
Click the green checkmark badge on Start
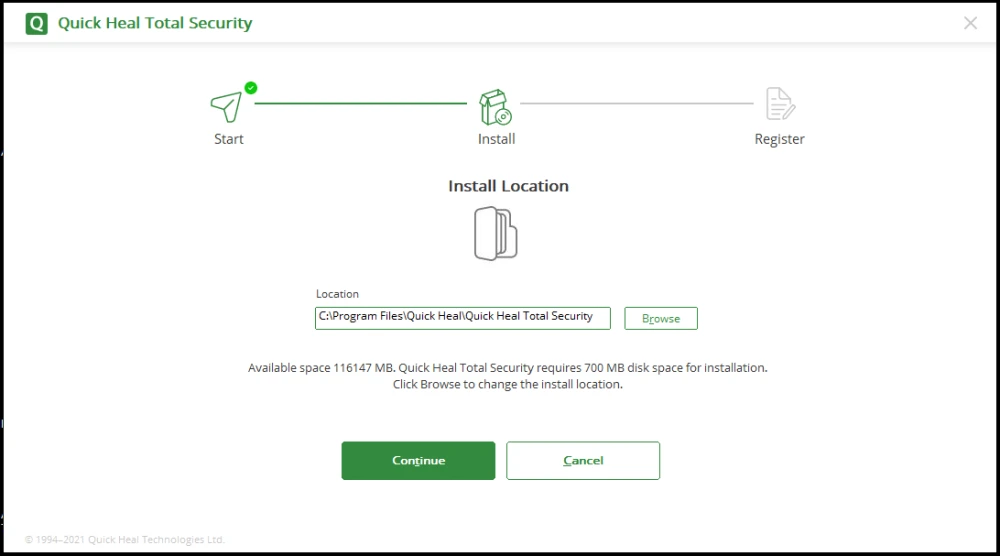[x=251, y=88]
